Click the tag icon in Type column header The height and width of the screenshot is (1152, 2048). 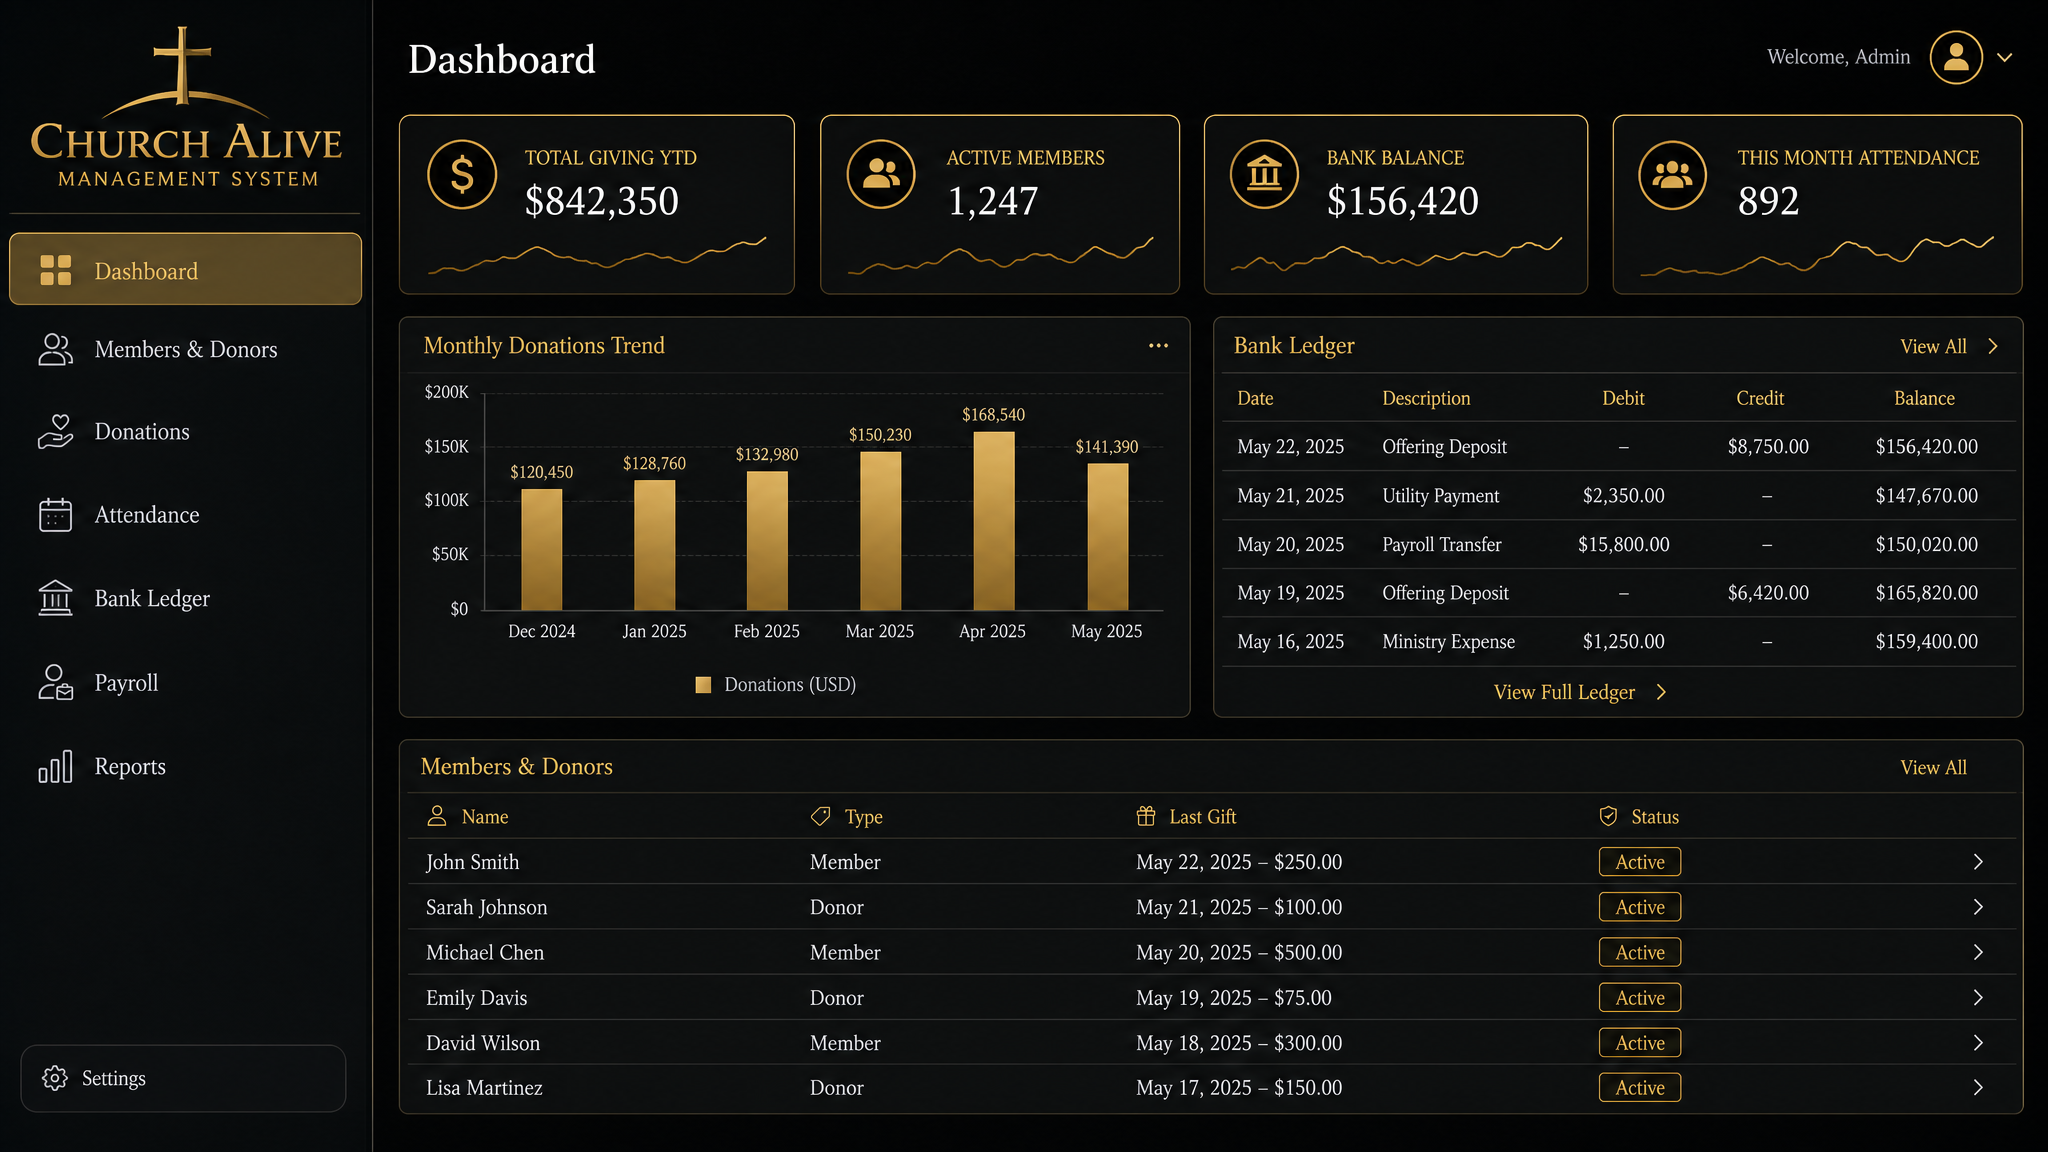pyautogui.click(x=820, y=816)
